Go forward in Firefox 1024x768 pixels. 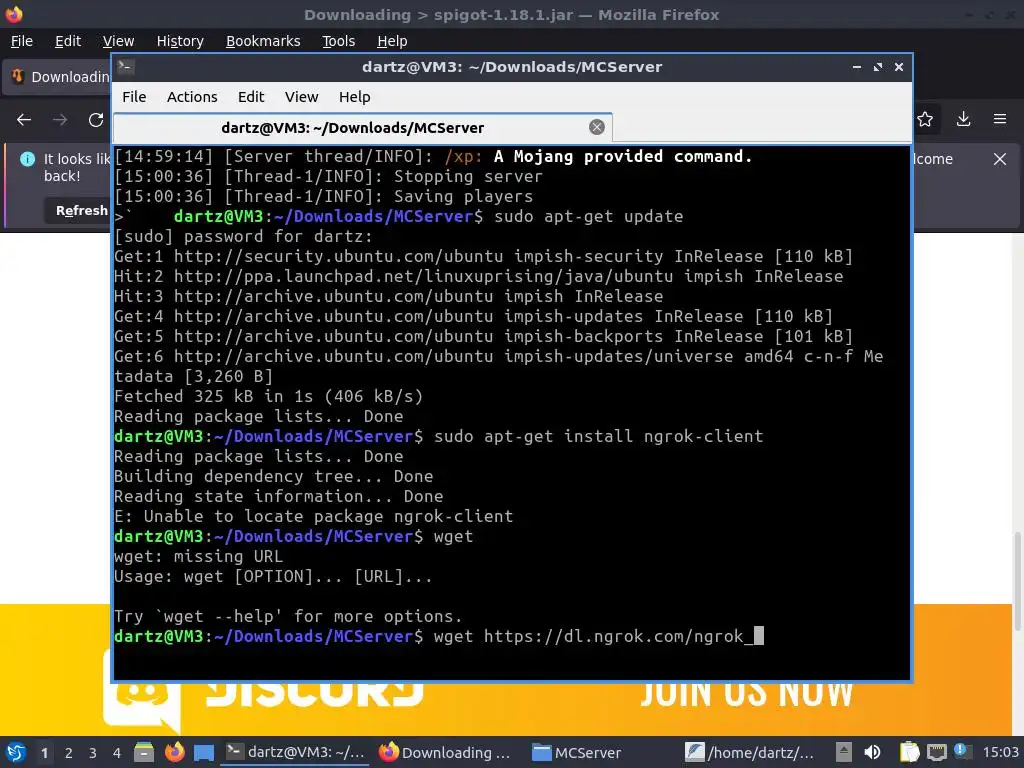point(60,120)
